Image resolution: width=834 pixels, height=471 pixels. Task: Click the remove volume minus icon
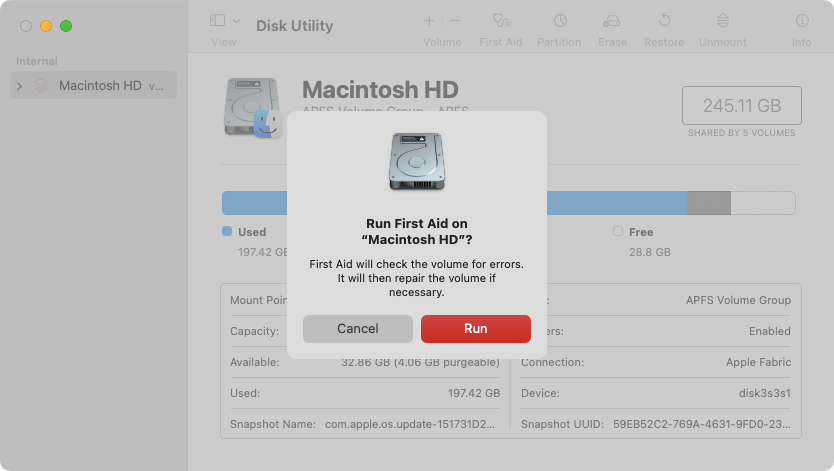click(455, 21)
